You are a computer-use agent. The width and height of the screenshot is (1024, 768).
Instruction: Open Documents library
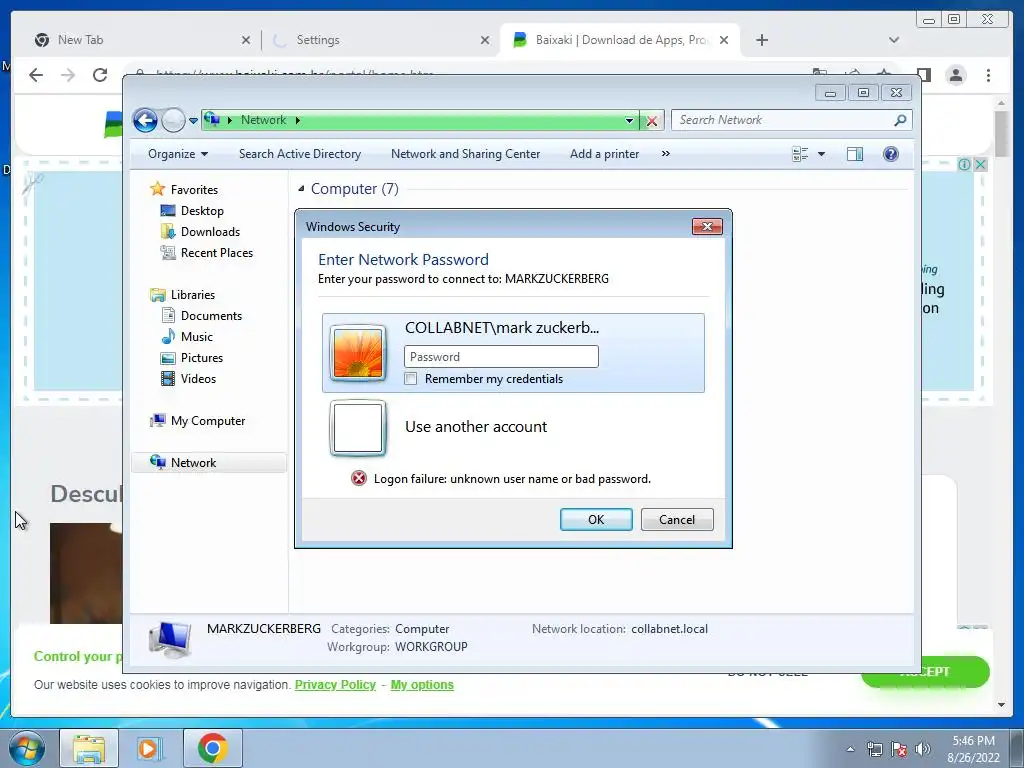click(x=211, y=315)
